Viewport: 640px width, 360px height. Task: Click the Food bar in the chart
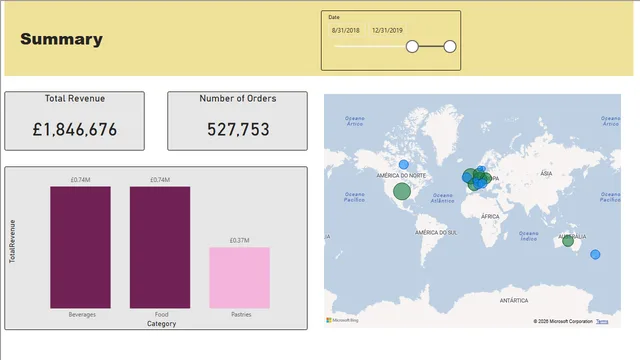pos(160,247)
